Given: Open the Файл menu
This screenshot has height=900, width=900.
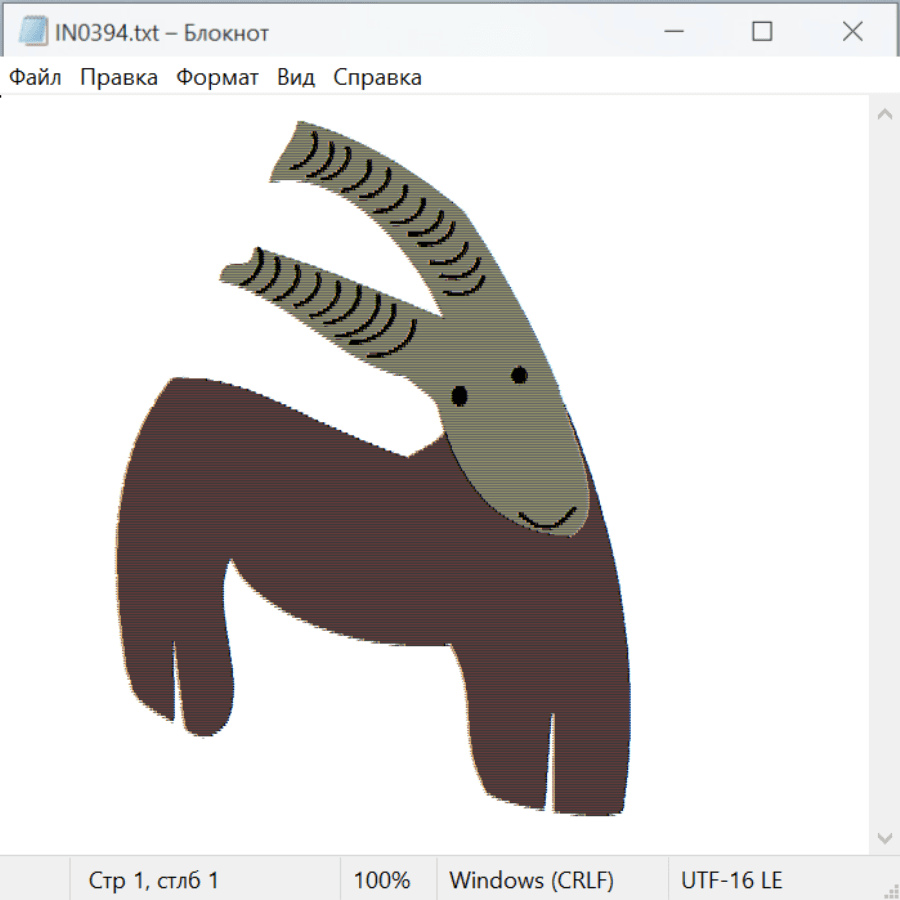Looking at the screenshot, I should pos(36,78).
